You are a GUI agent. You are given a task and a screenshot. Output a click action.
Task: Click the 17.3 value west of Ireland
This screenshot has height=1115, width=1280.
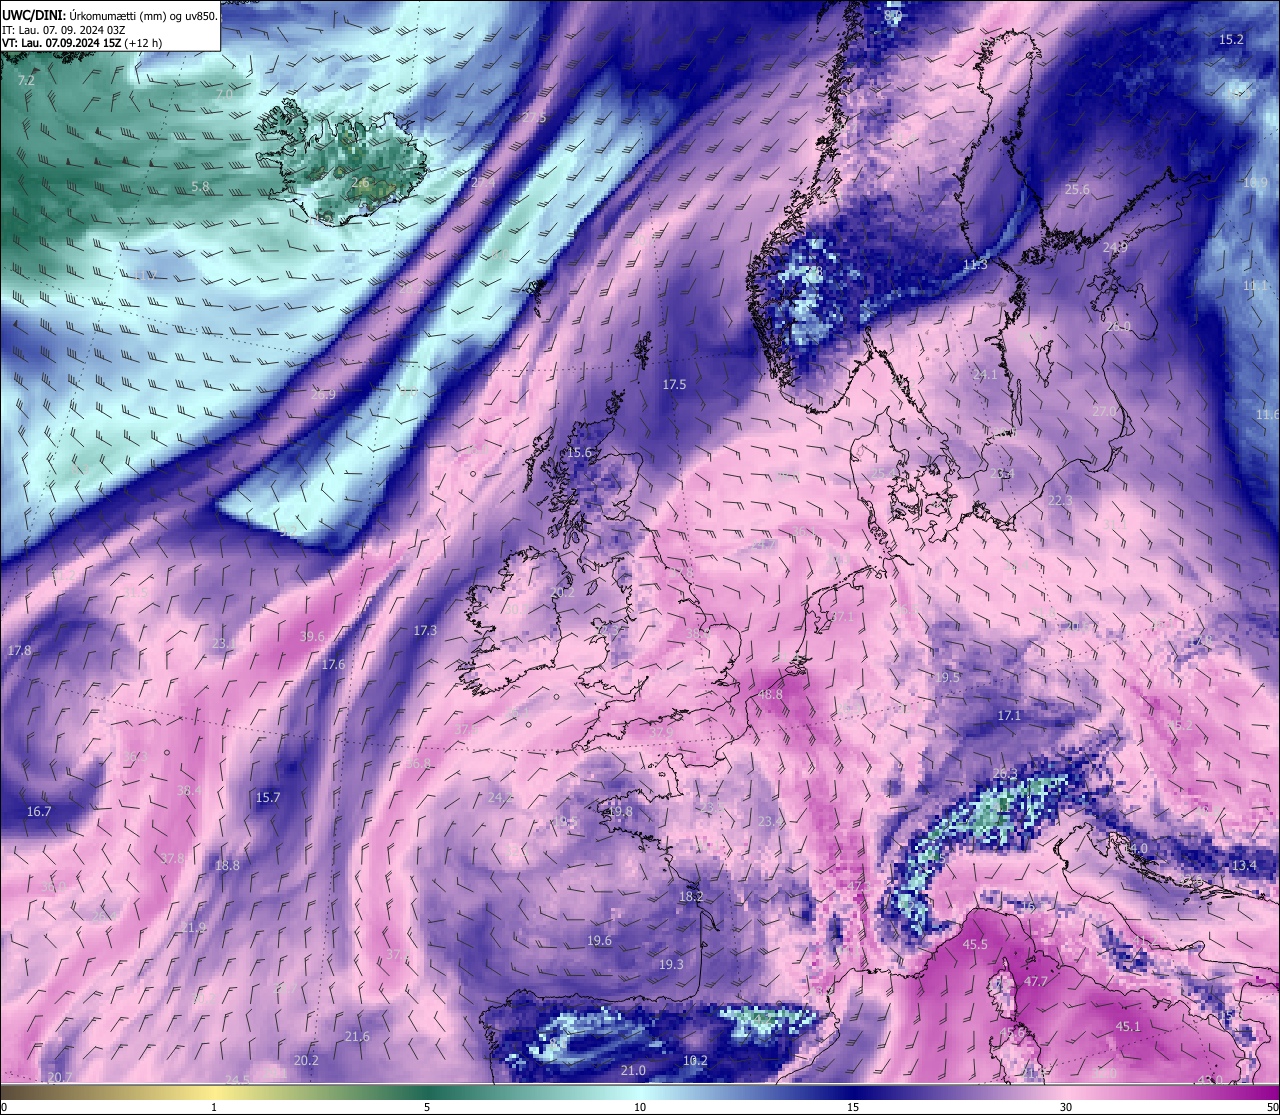(425, 630)
